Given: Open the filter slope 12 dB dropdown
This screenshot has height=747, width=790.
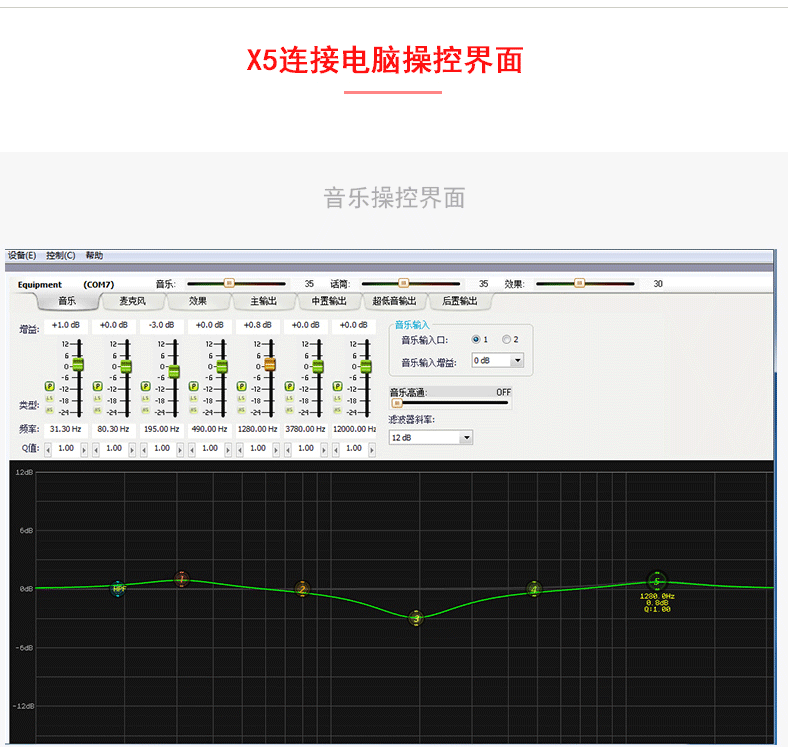Looking at the screenshot, I should pos(431,437).
